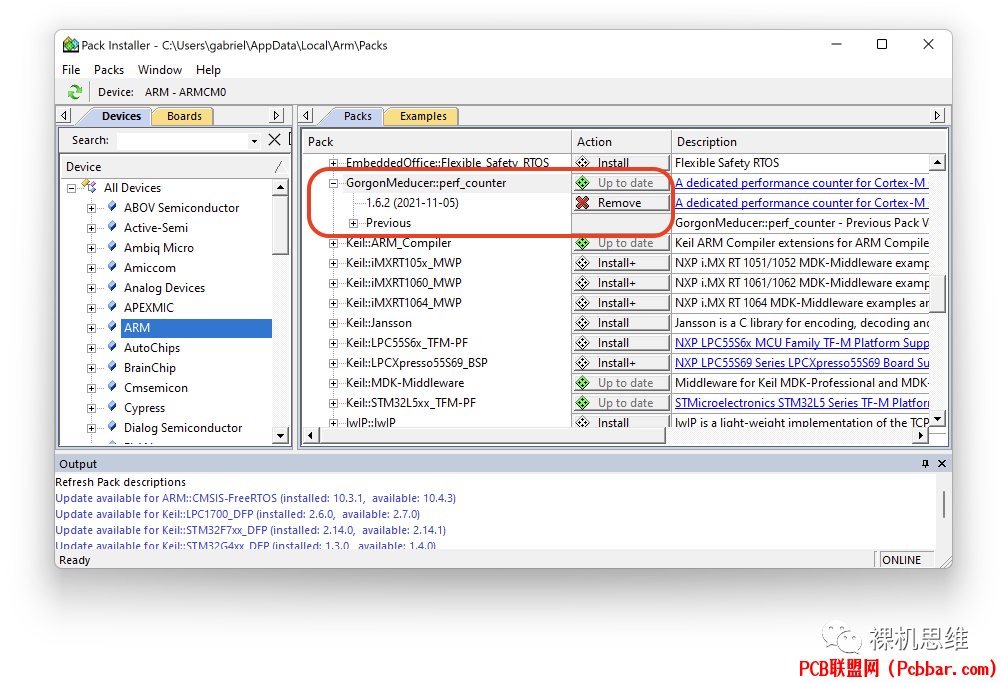Collapse the All Devices tree node
1001x683 pixels.
pos(72,188)
